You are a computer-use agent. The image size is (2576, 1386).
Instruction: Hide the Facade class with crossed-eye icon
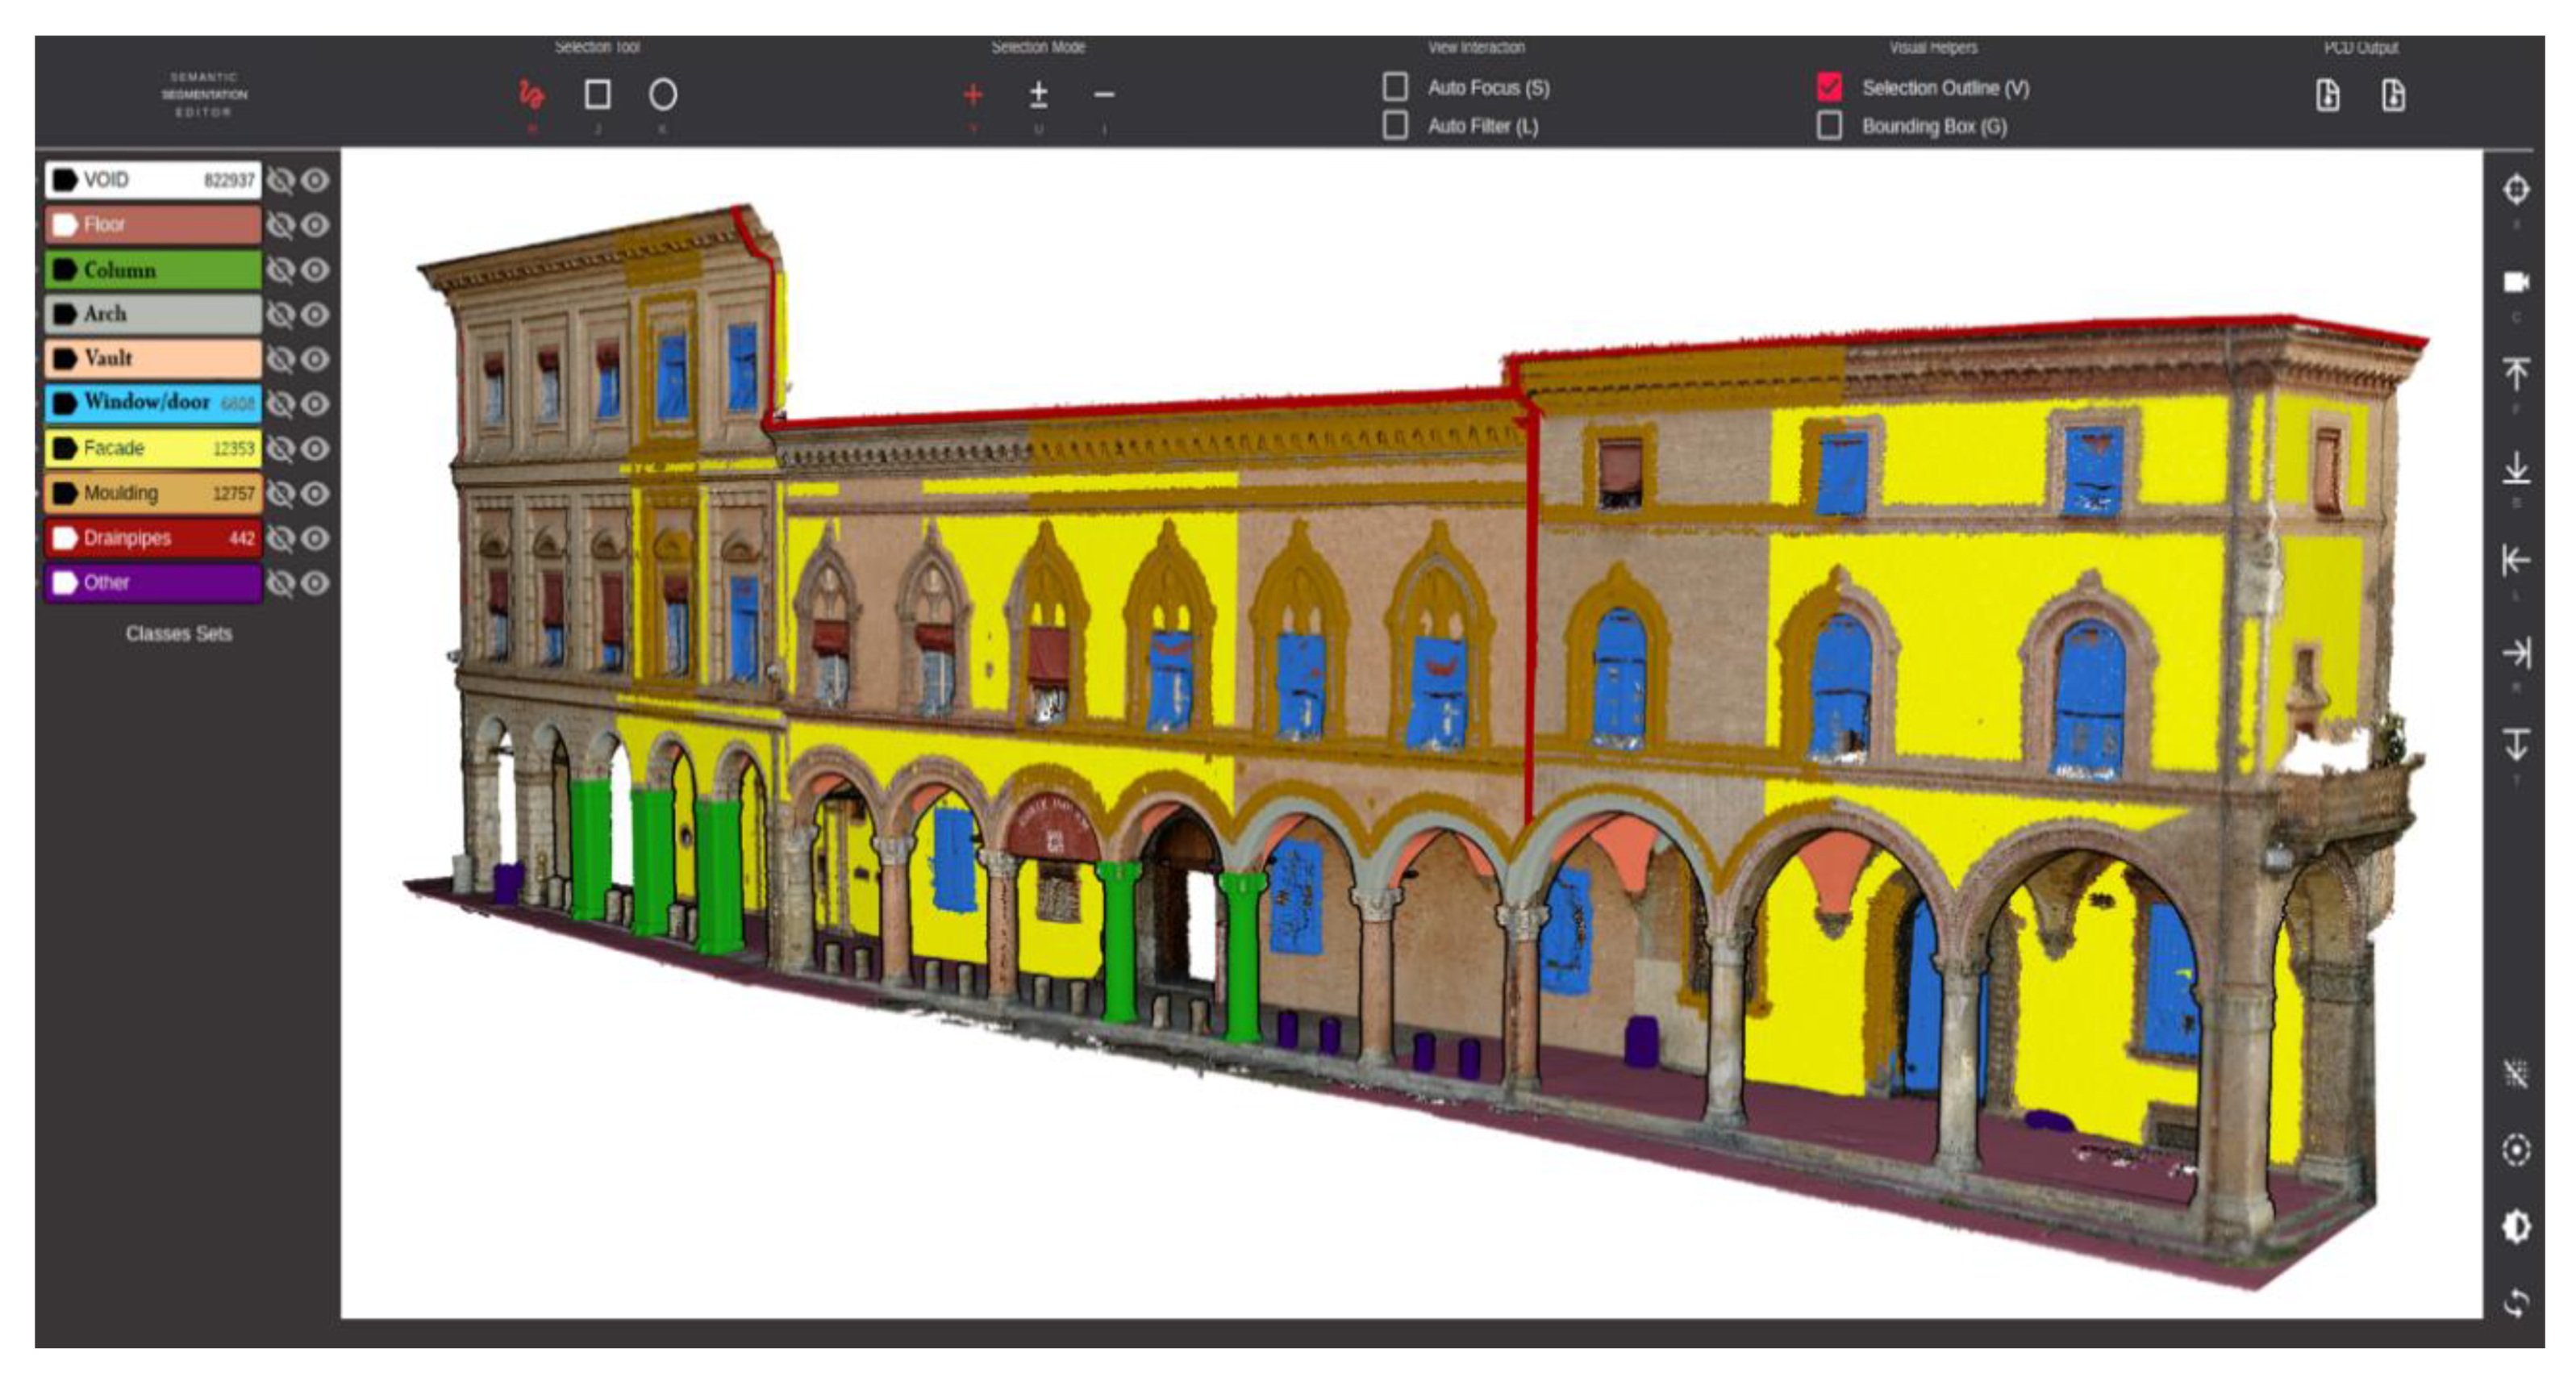281,449
